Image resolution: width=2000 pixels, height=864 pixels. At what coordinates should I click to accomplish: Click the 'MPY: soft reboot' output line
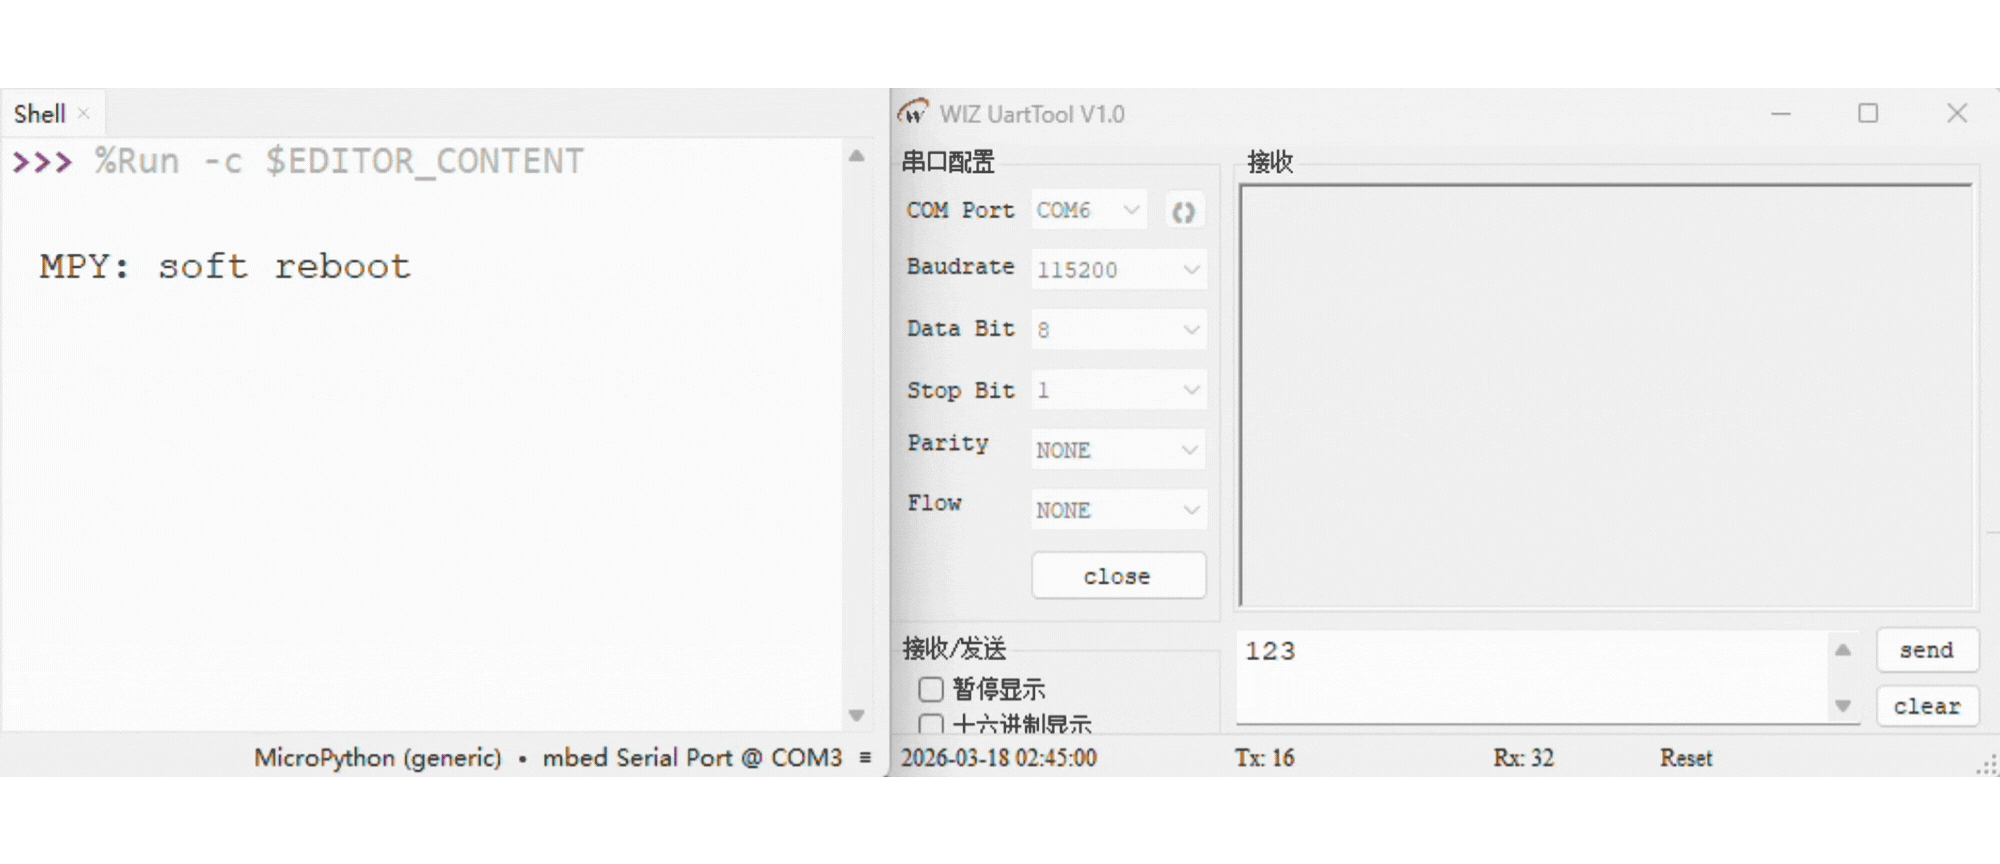coord(225,267)
